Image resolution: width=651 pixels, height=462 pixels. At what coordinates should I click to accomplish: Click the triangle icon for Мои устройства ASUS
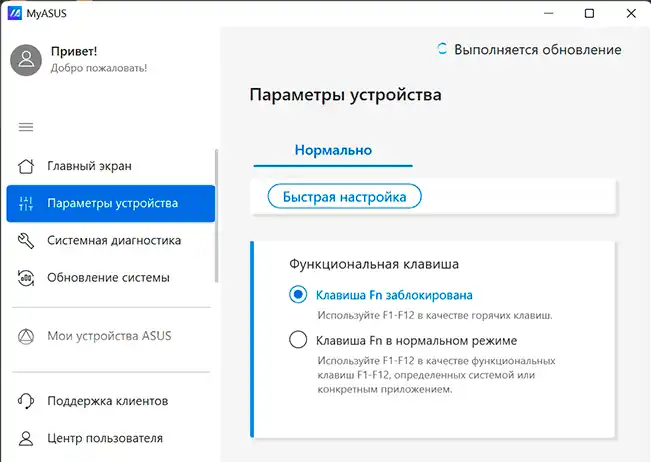27,336
